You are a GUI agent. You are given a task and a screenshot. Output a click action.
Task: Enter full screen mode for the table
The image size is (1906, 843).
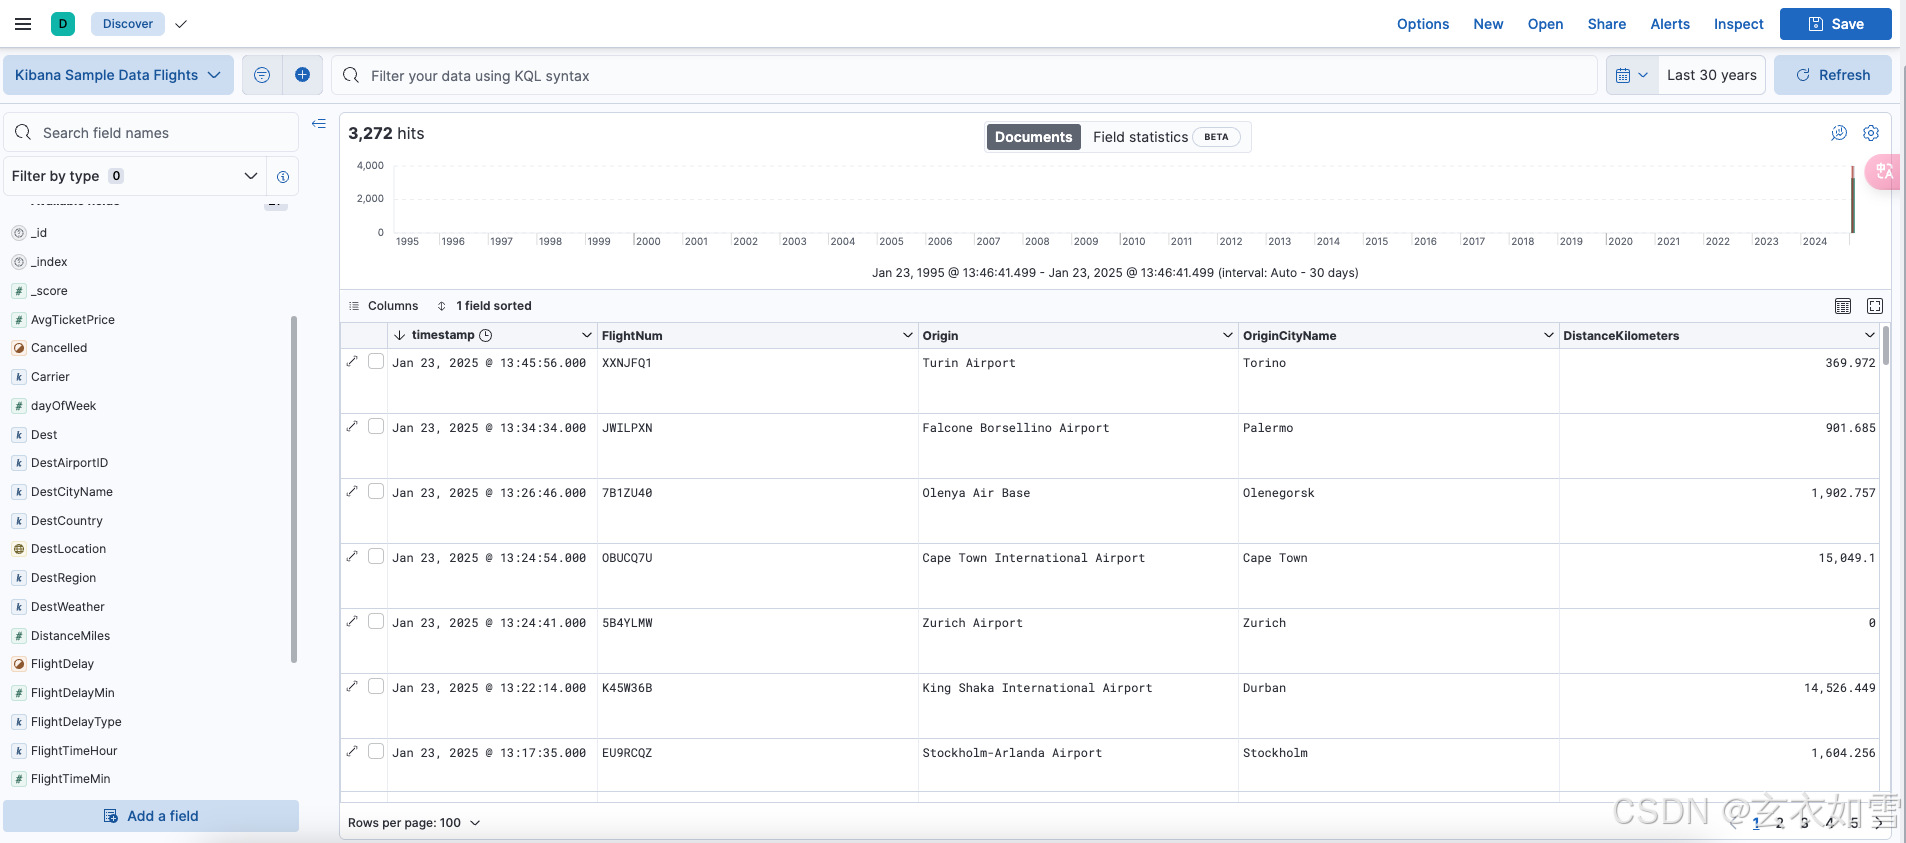click(x=1875, y=306)
